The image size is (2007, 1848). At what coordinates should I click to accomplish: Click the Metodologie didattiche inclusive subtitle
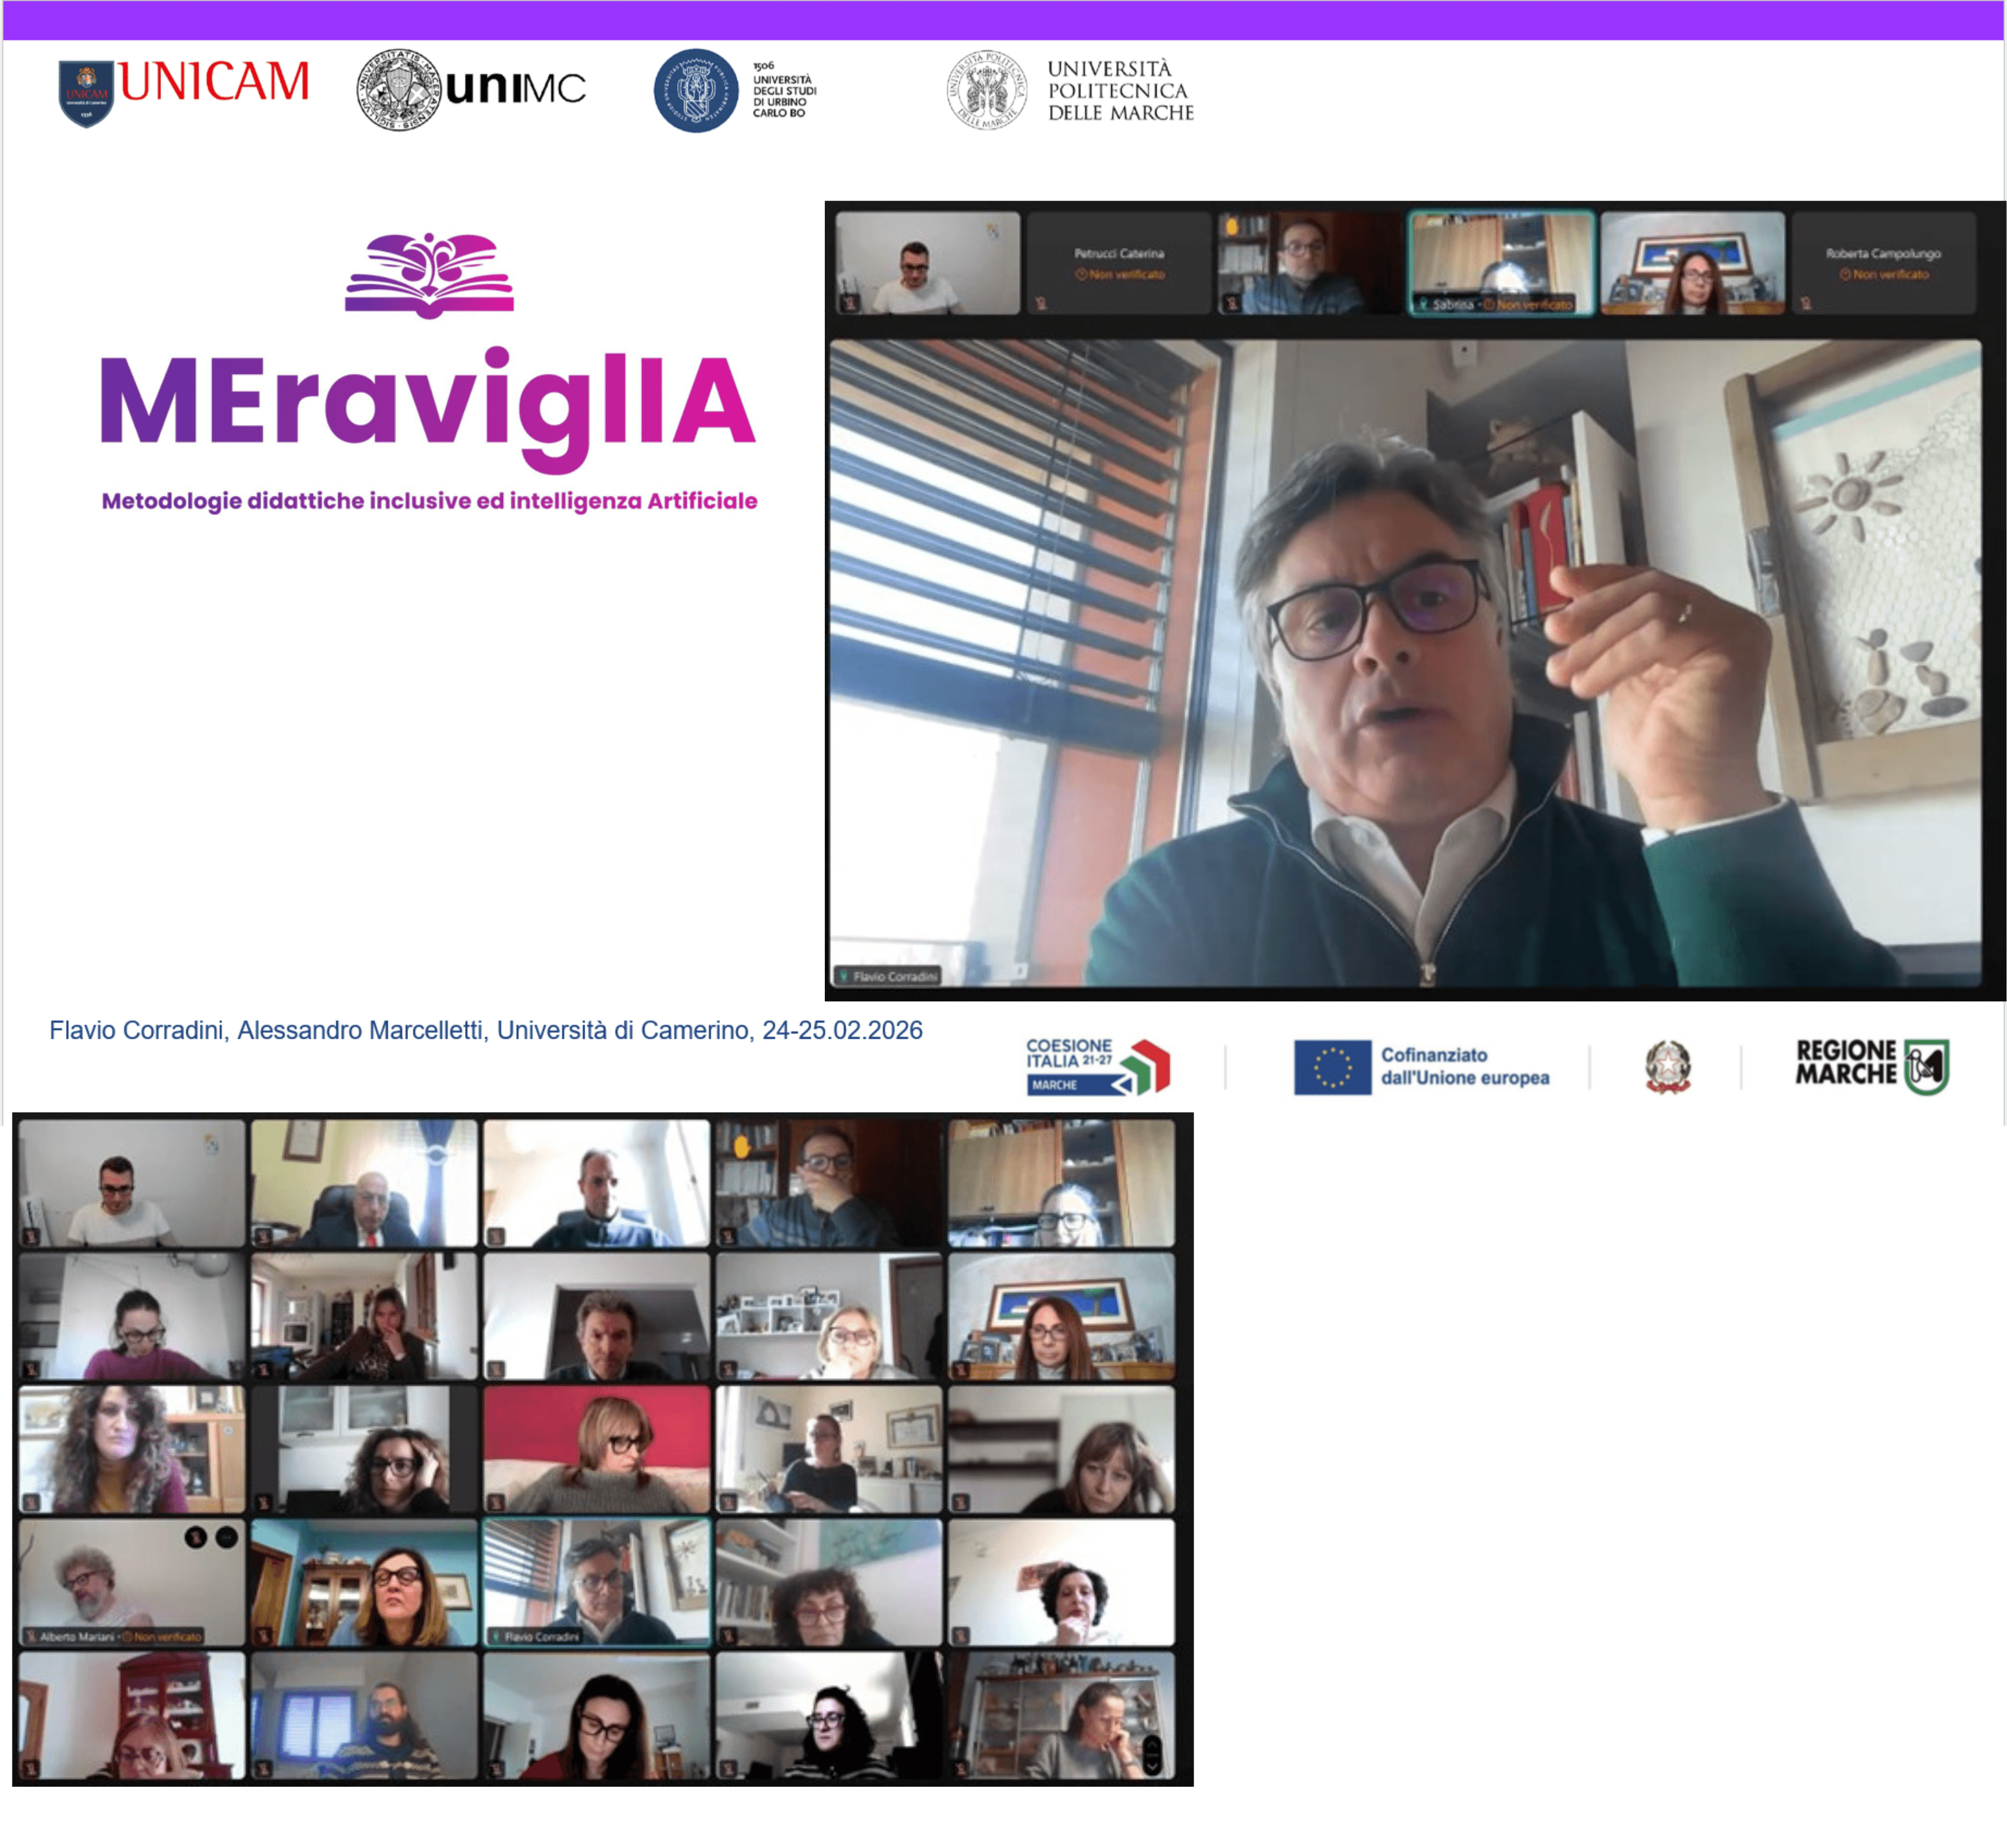coord(429,501)
